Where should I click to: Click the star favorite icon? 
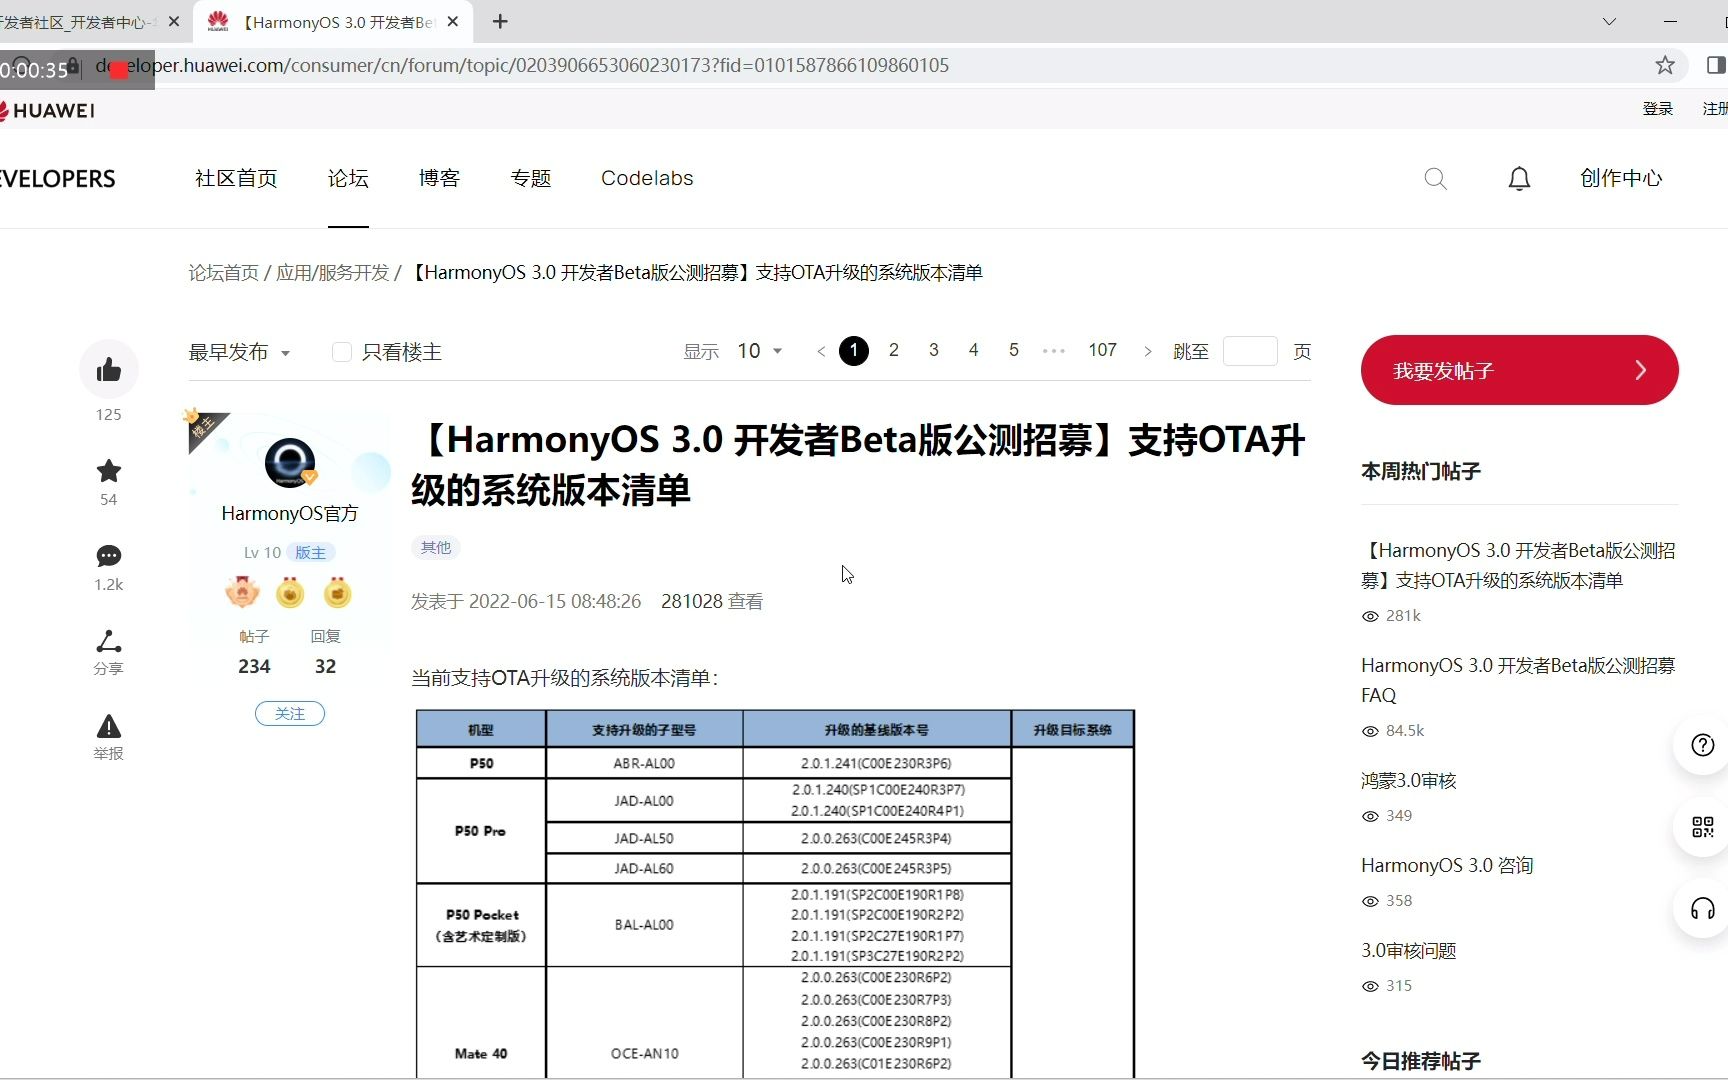point(109,470)
